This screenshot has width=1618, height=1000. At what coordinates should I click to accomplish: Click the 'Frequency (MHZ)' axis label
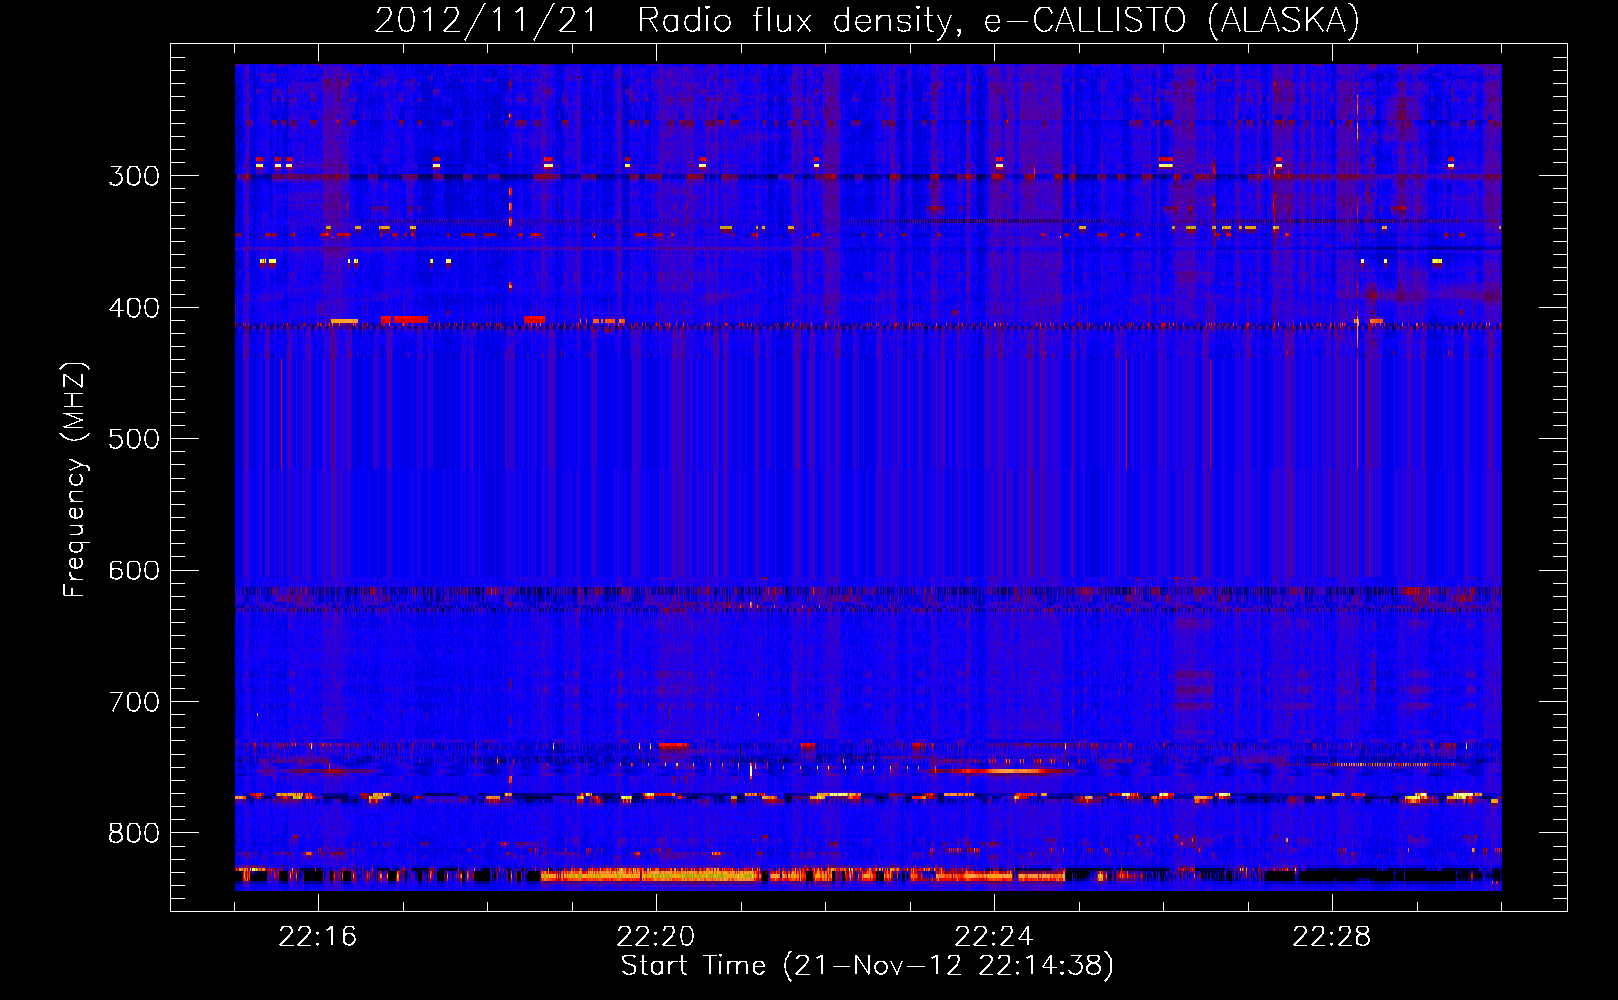pyautogui.click(x=75, y=480)
